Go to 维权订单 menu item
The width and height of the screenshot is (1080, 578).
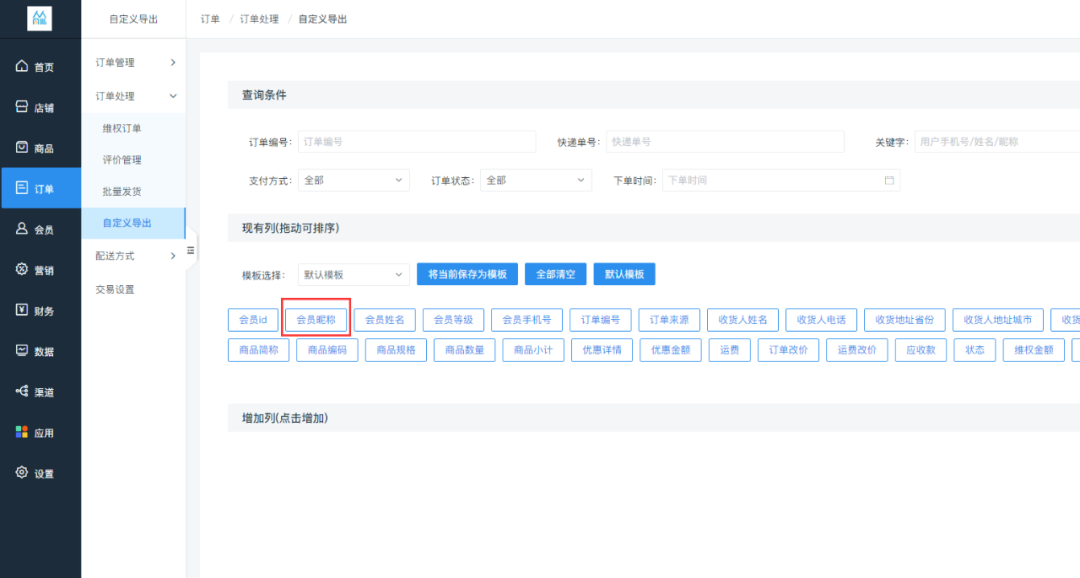click(x=134, y=128)
